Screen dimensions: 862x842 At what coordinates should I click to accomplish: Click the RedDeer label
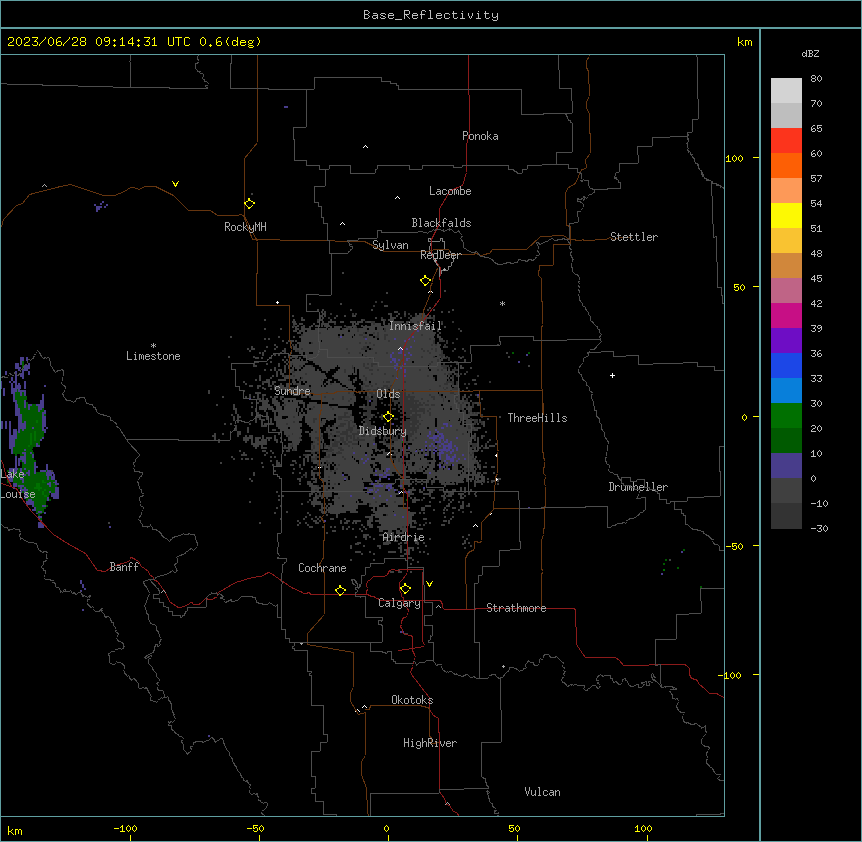coord(440,255)
